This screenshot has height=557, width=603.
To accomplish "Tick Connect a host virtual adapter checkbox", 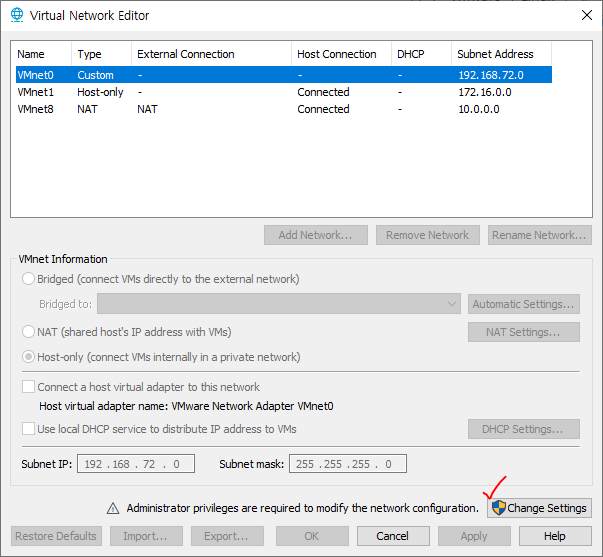I will coord(28,387).
